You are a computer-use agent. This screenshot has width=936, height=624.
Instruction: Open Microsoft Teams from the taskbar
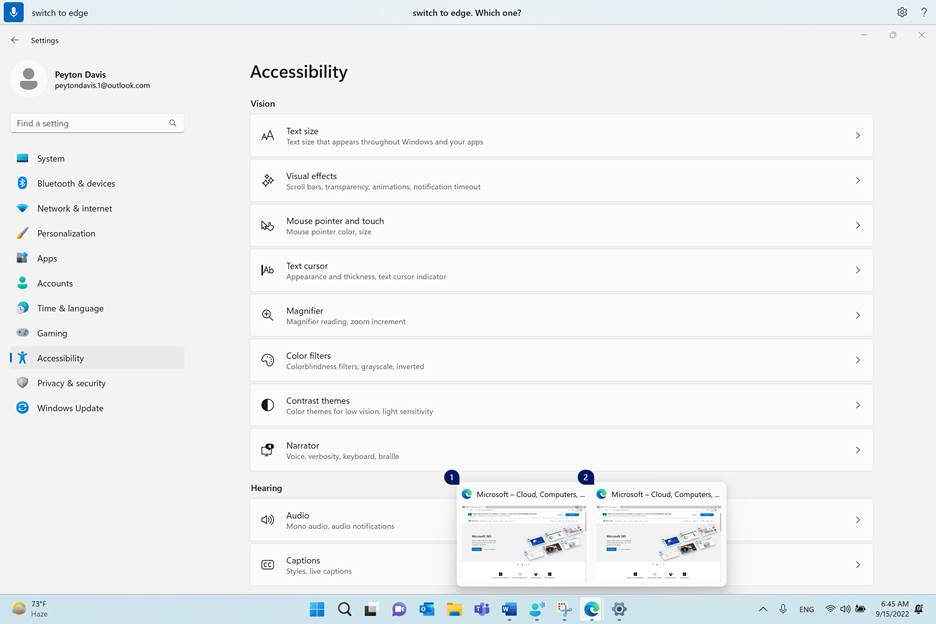481,609
